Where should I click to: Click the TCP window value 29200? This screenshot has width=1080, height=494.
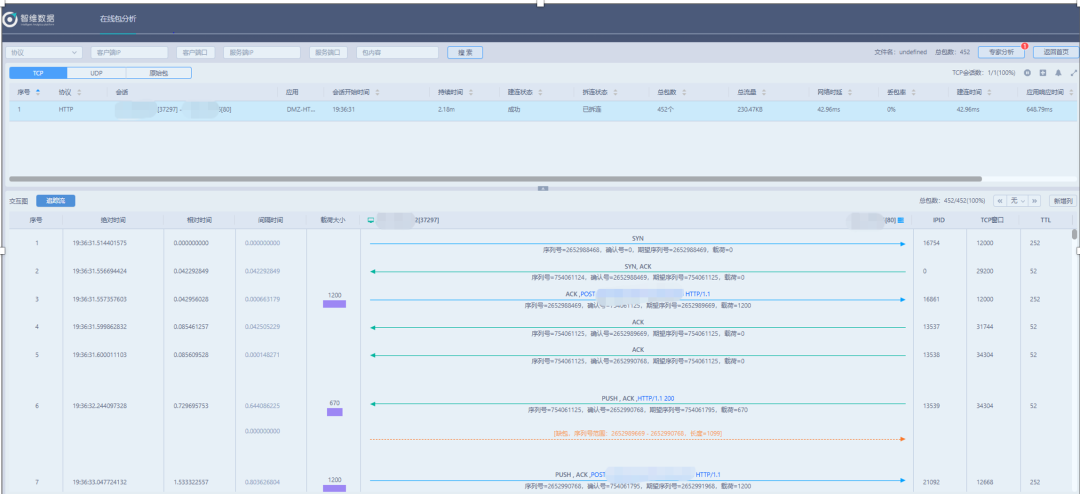point(985,271)
